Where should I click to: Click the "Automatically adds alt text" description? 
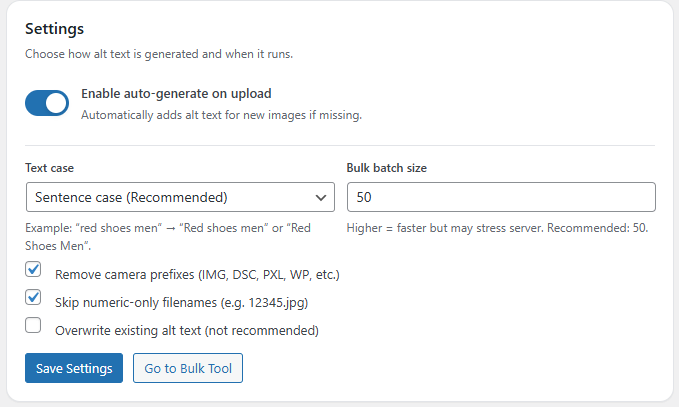221,115
